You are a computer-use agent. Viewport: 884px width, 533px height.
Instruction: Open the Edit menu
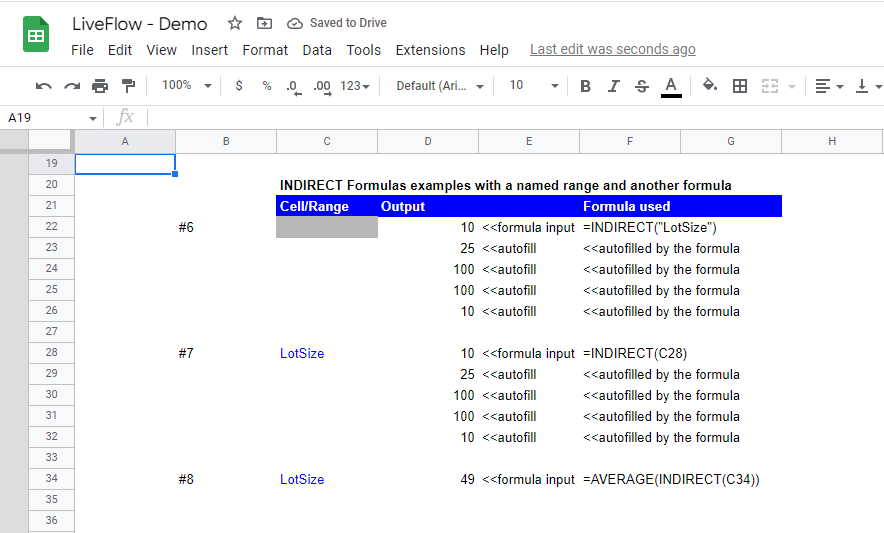point(120,50)
